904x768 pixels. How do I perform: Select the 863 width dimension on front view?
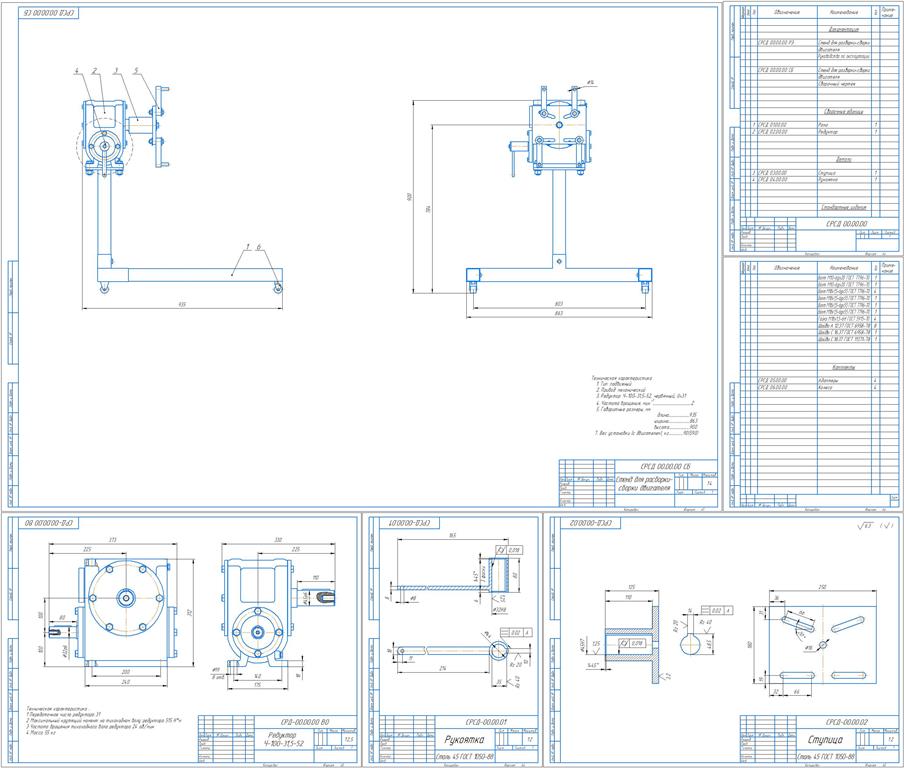[558, 313]
